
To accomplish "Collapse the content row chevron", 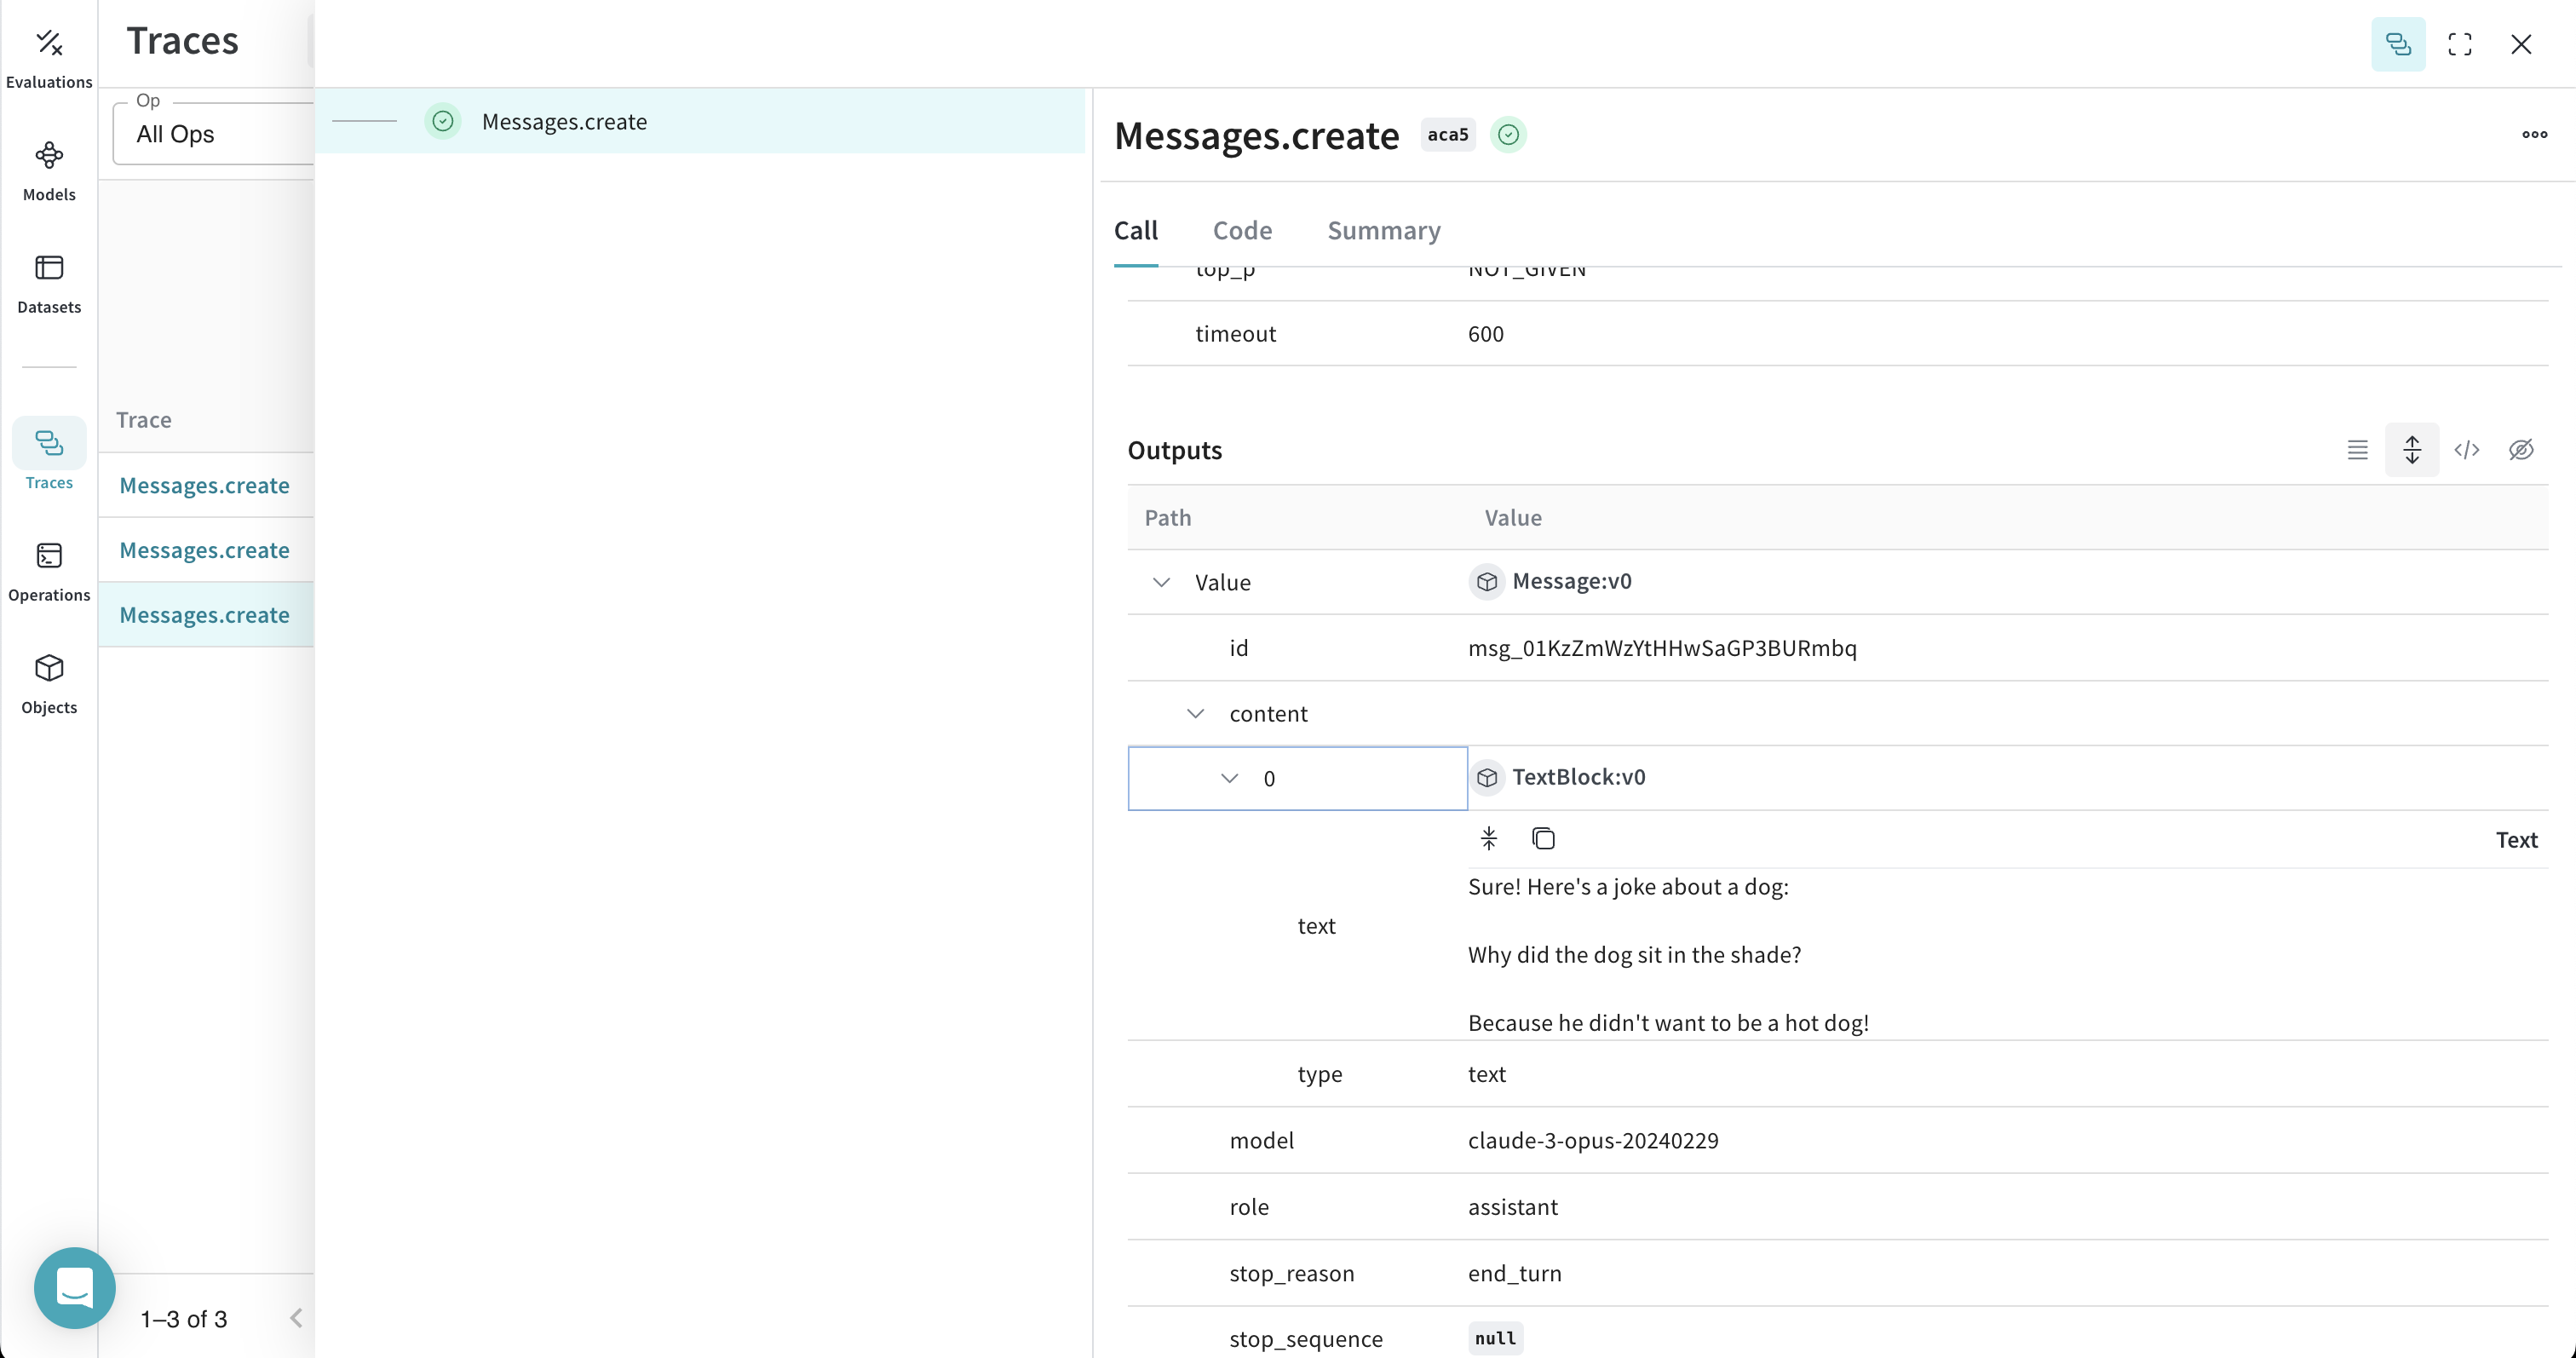I will [1195, 714].
